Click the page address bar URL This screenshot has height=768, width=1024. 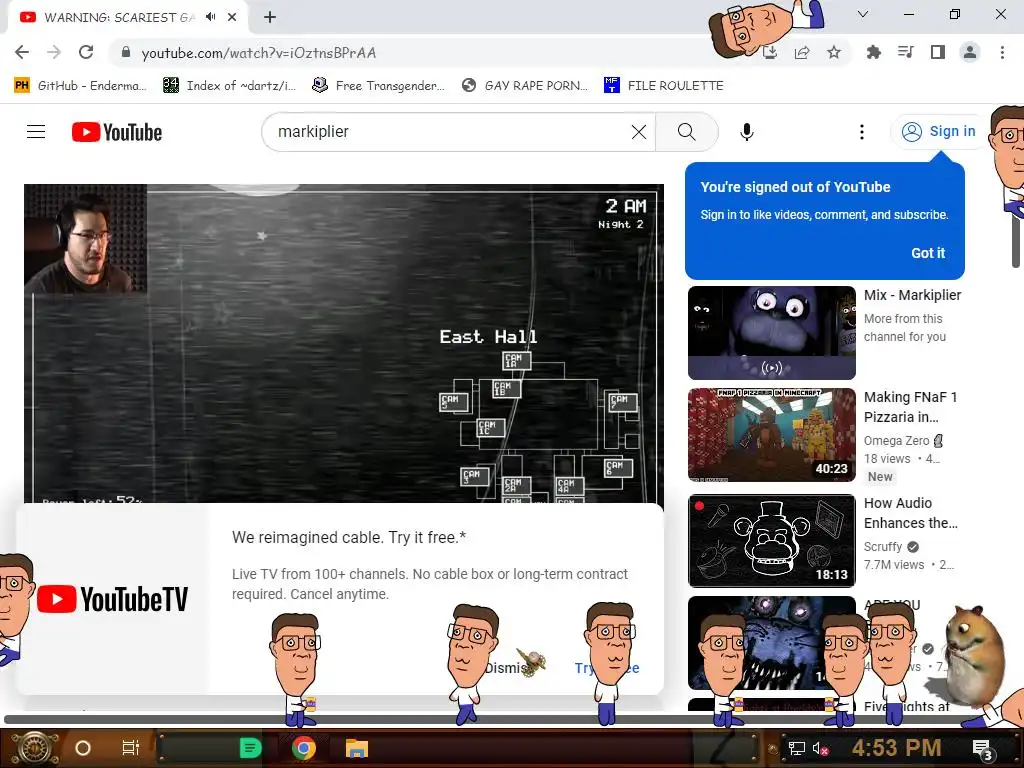tap(259, 53)
